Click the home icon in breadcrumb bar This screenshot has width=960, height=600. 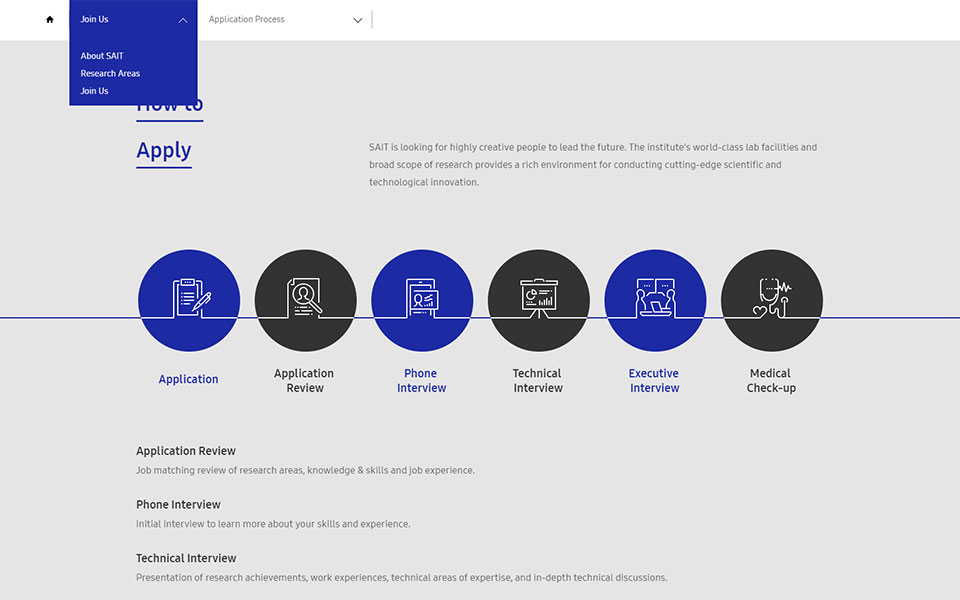tap(50, 20)
